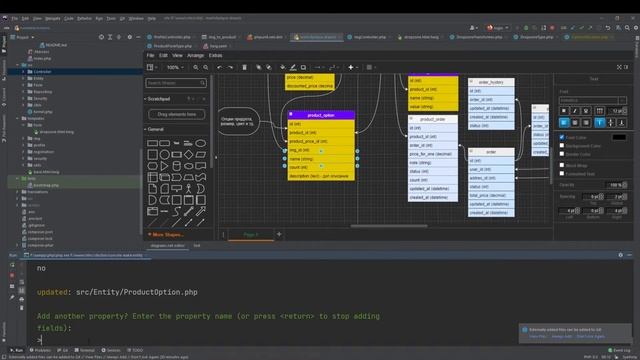Select the actor stick figure shape
The image size is (640, 360).
pyautogui.click(x=188, y=189)
